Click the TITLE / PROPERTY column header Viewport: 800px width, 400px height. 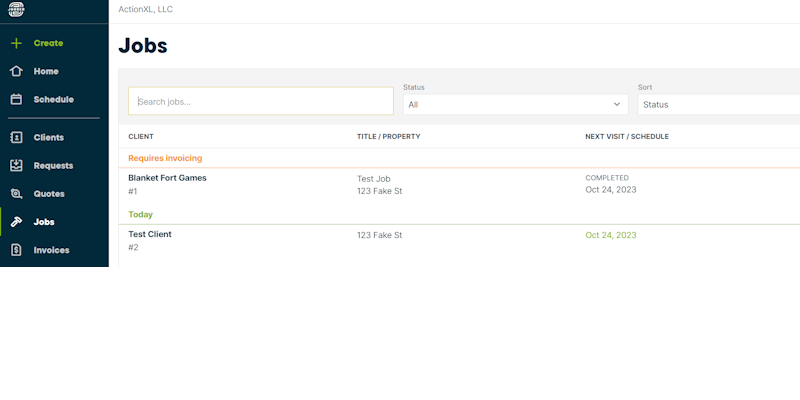(388, 137)
